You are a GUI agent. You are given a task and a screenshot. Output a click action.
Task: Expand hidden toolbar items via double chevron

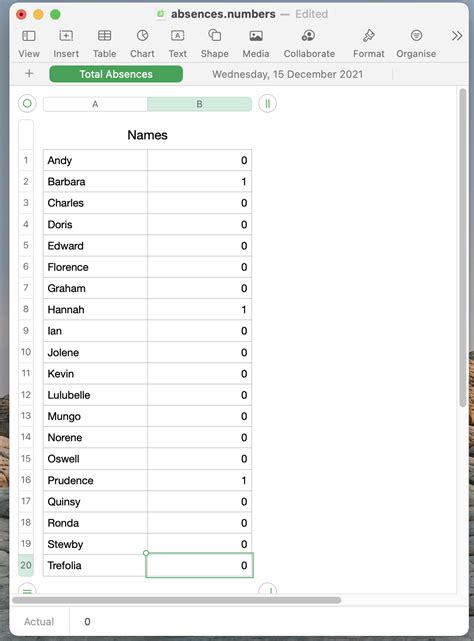click(457, 36)
